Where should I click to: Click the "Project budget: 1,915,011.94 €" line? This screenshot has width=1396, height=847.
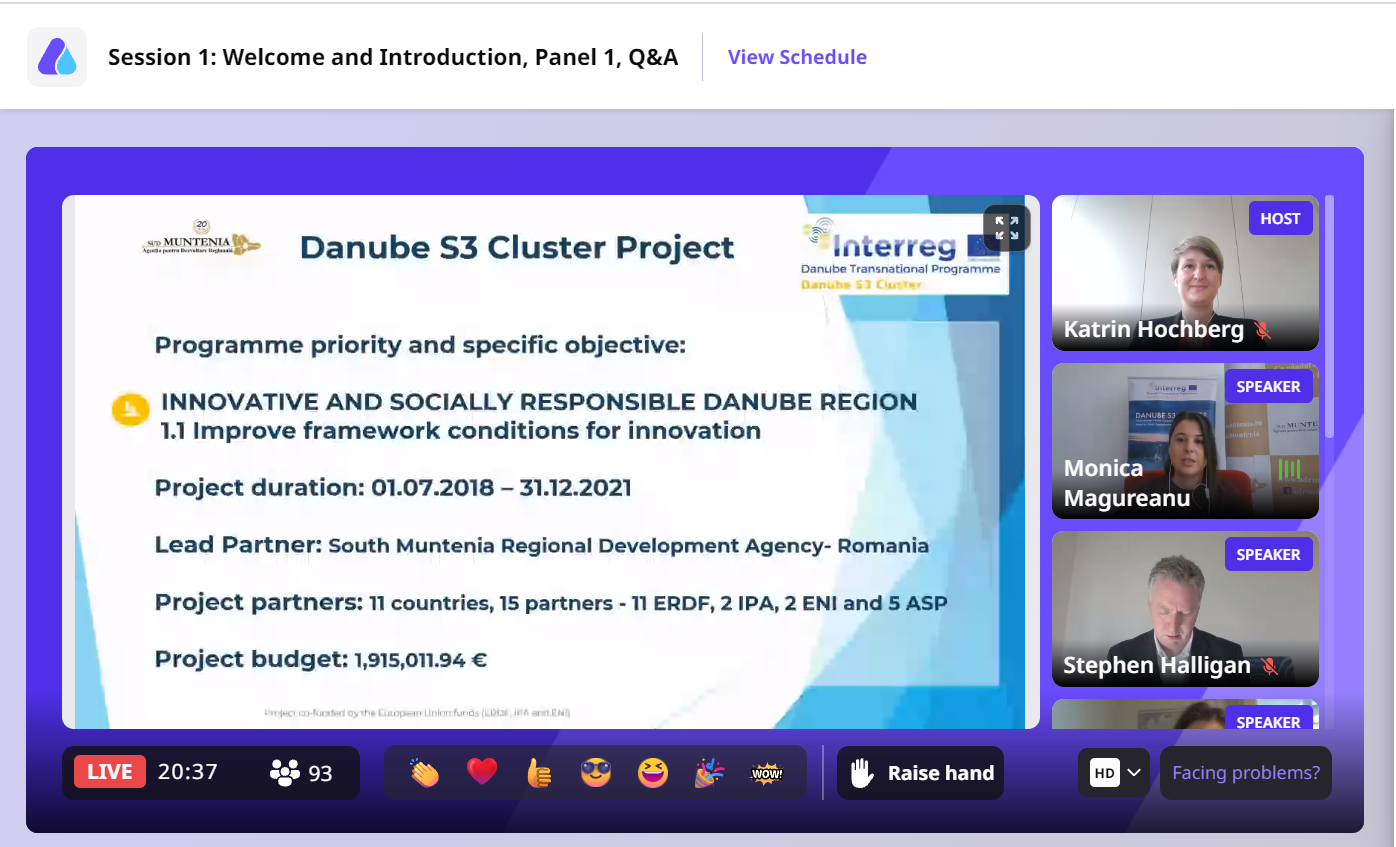coord(320,660)
